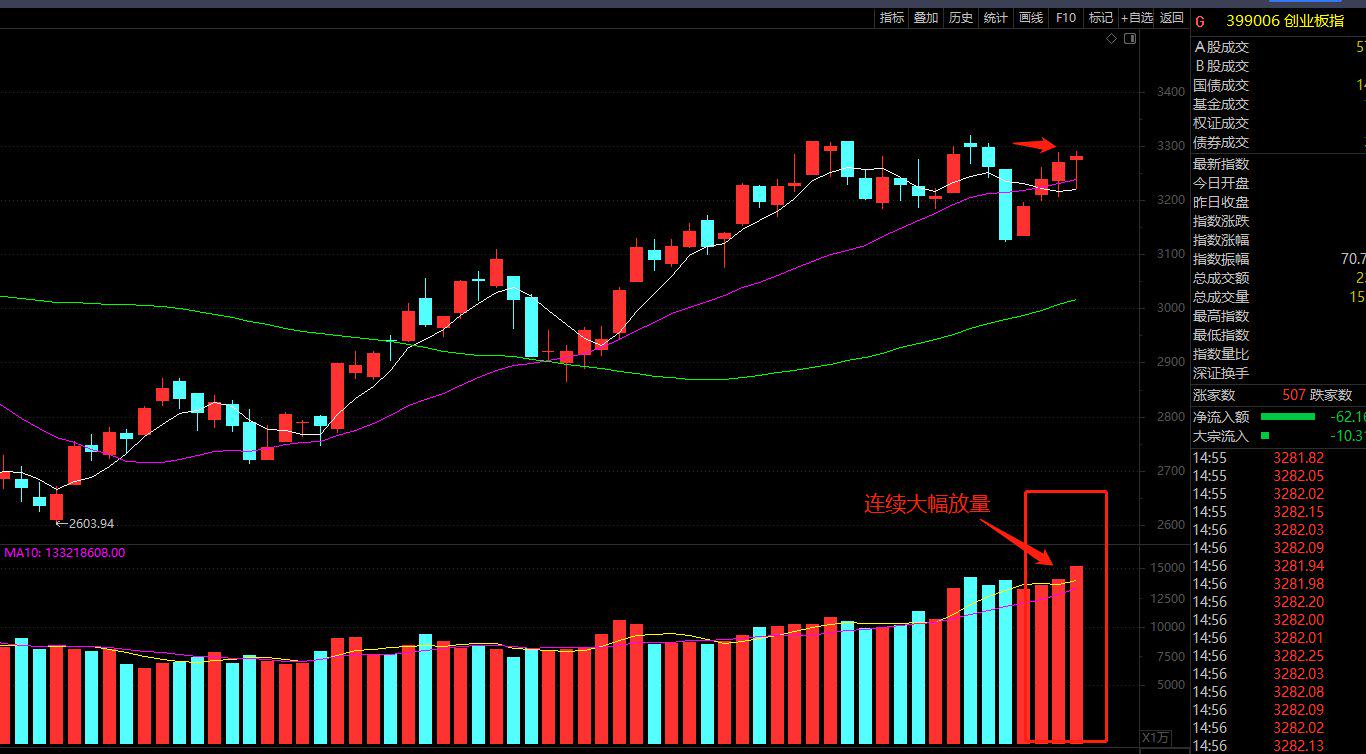
Task: Click the 指数振幅 row
Action: [1278, 259]
